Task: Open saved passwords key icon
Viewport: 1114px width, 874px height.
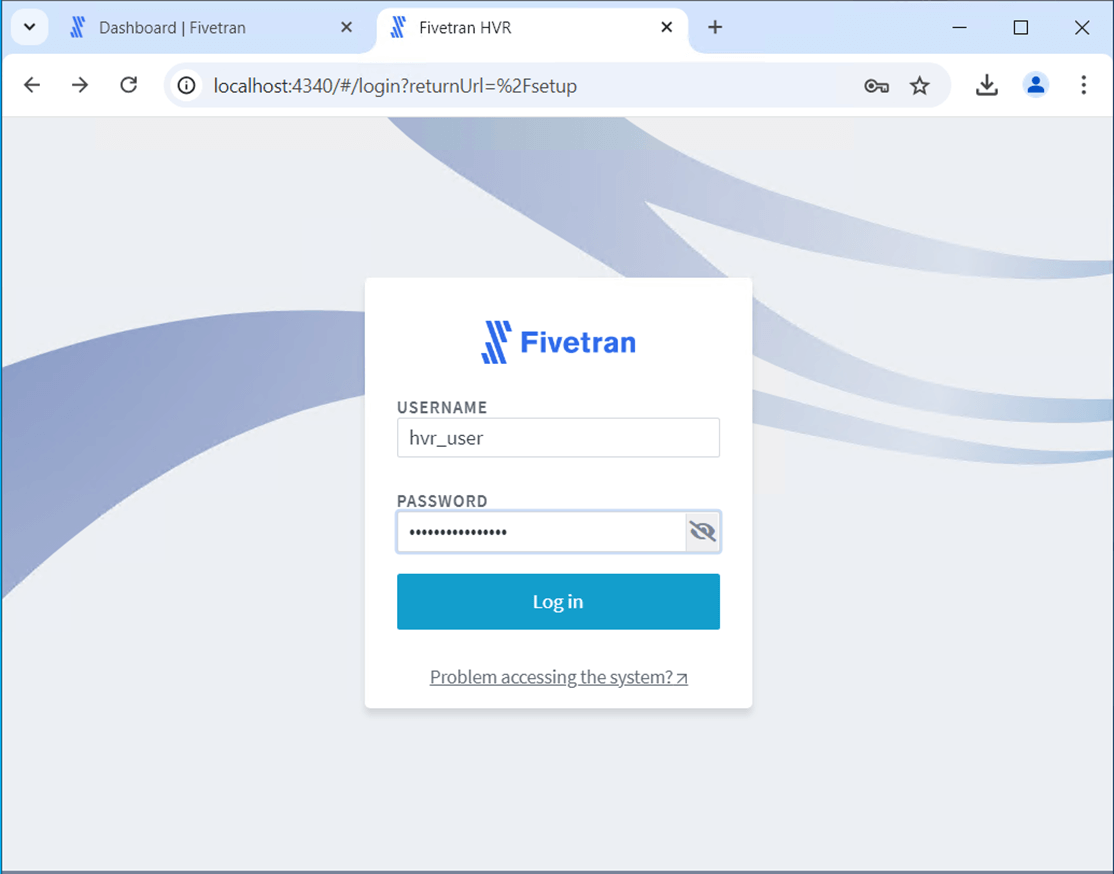Action: (876, 86)
